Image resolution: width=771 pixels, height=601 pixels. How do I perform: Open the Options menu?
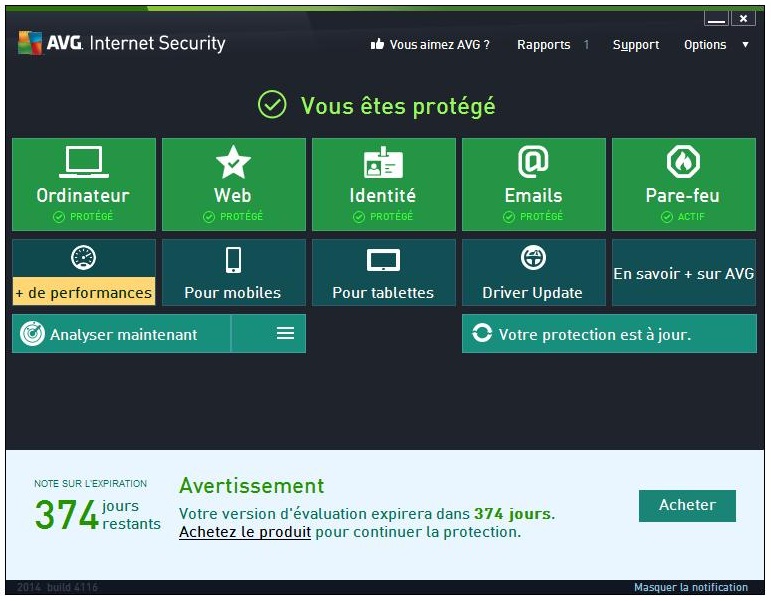[x=705, y=45]
